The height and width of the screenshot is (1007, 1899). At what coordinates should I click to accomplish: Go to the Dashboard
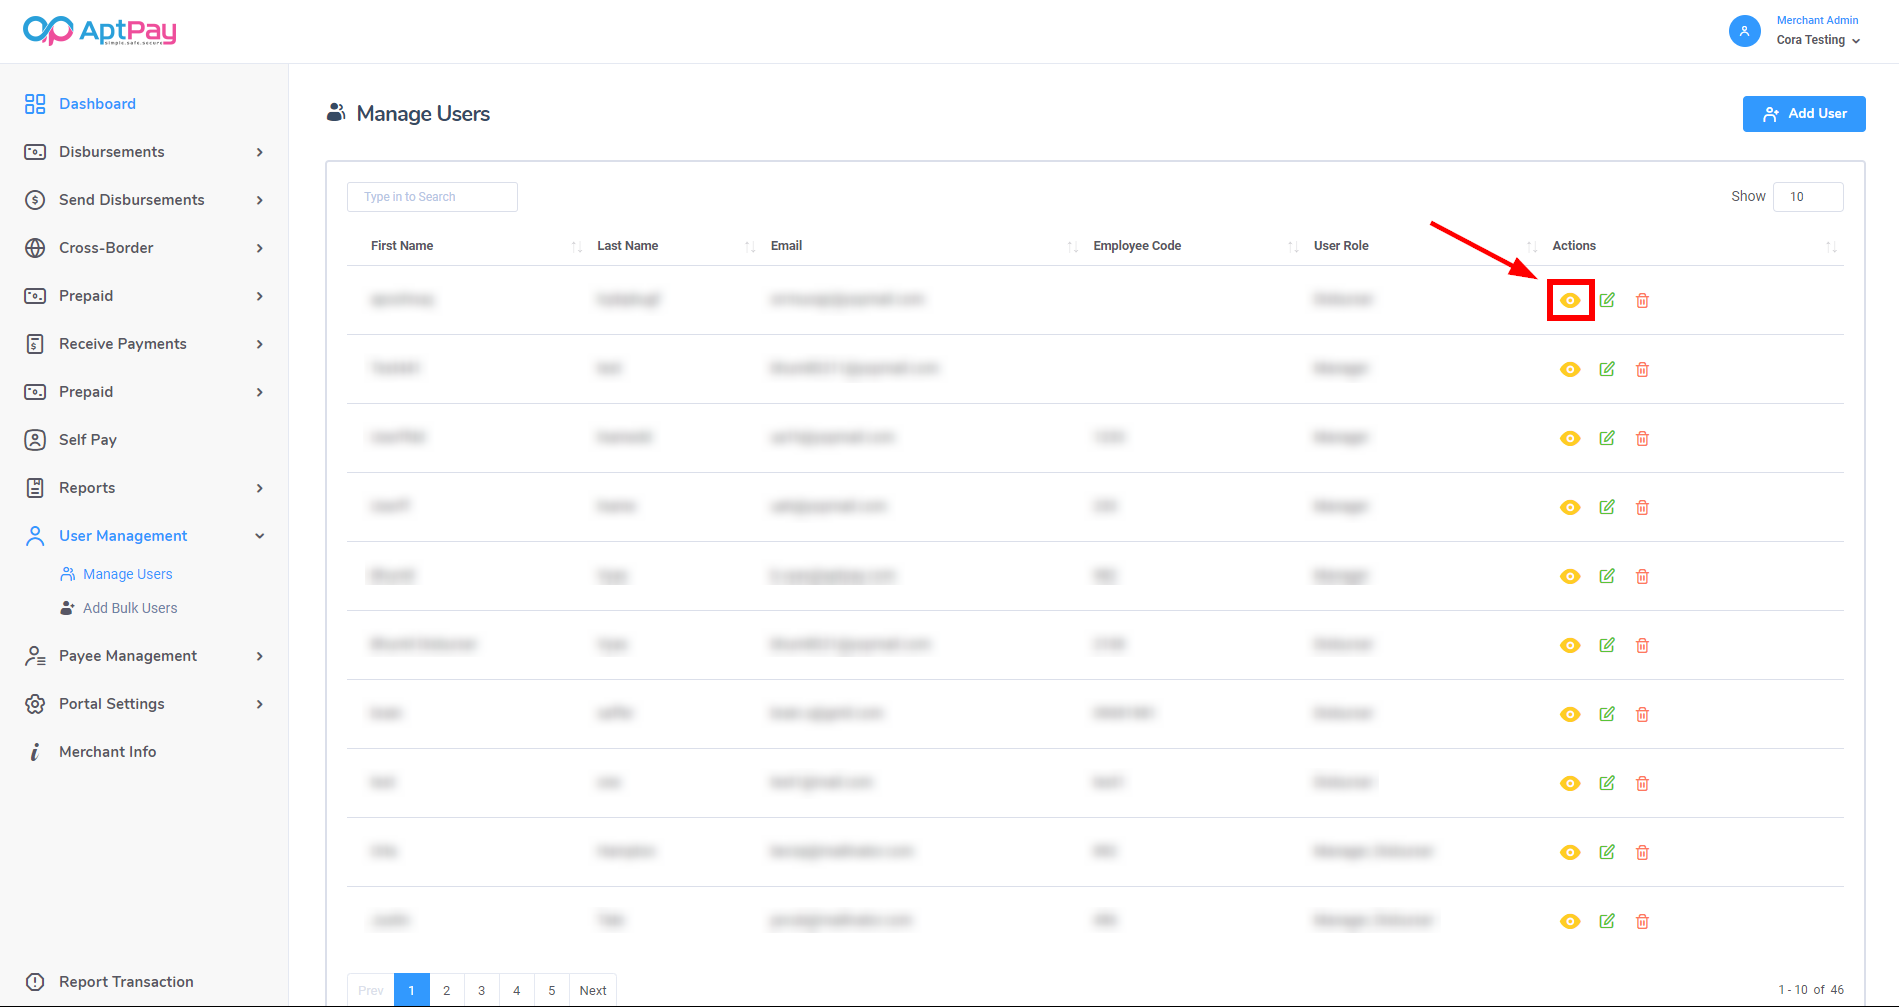pos(97,104)
